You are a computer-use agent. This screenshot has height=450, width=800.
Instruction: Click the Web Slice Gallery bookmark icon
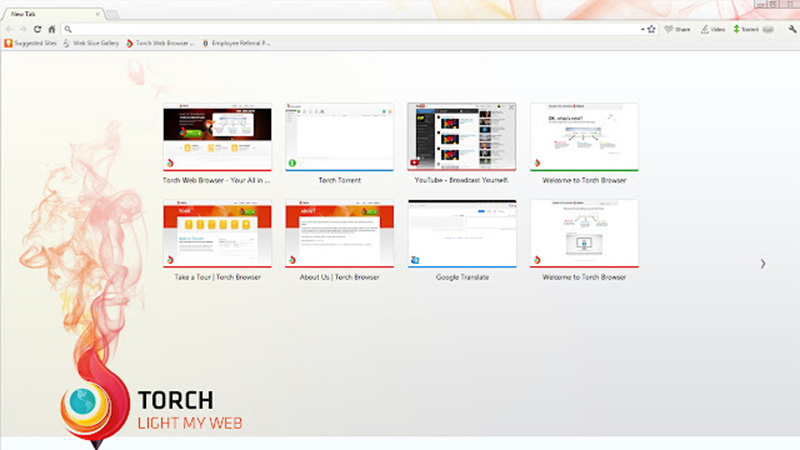(66, 43)
